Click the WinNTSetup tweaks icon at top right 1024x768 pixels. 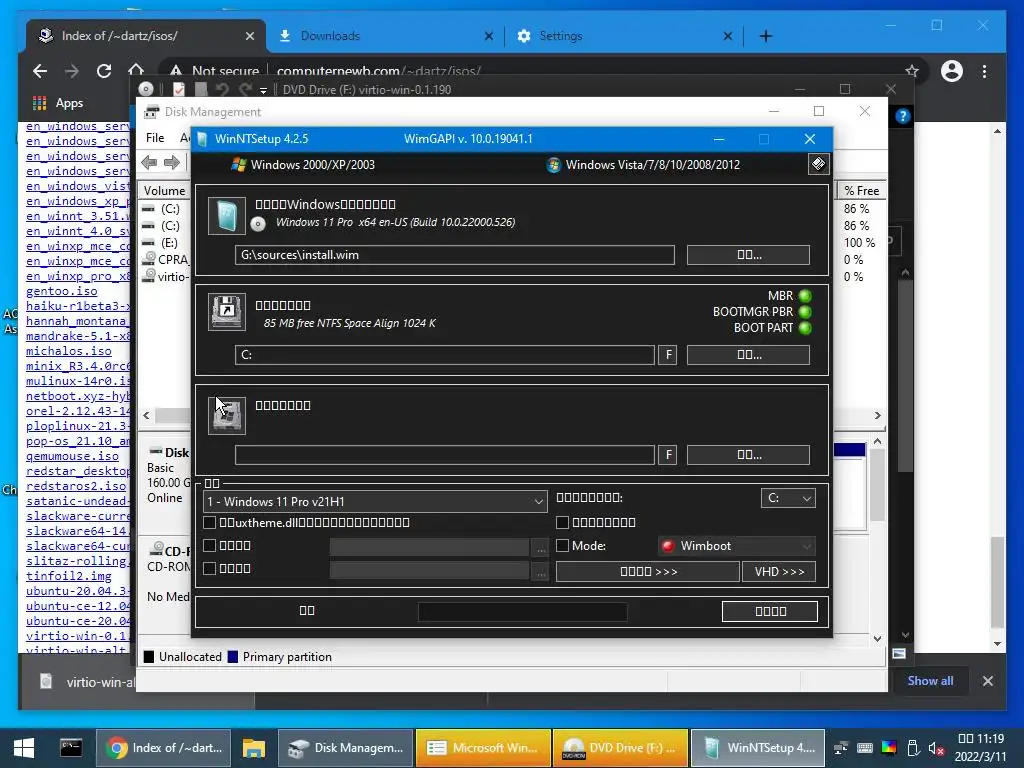(x=818, y=164)
